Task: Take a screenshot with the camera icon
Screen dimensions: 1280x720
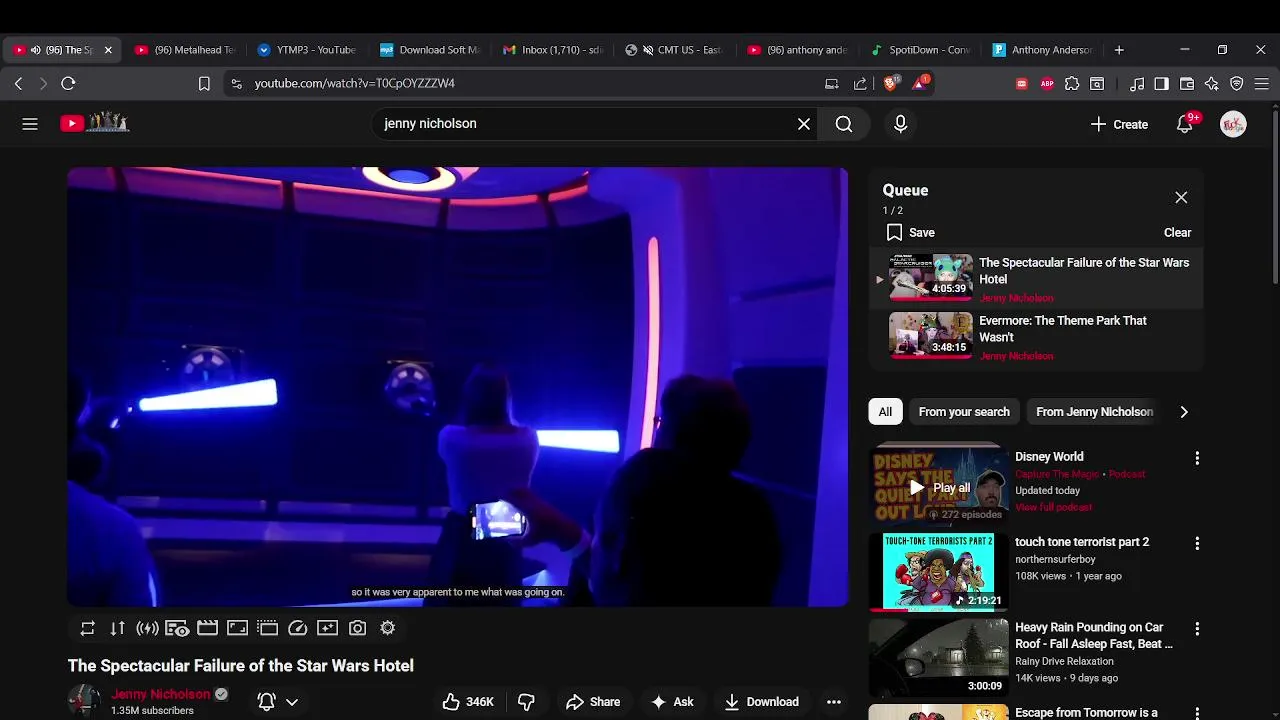Action: (357, 628)
